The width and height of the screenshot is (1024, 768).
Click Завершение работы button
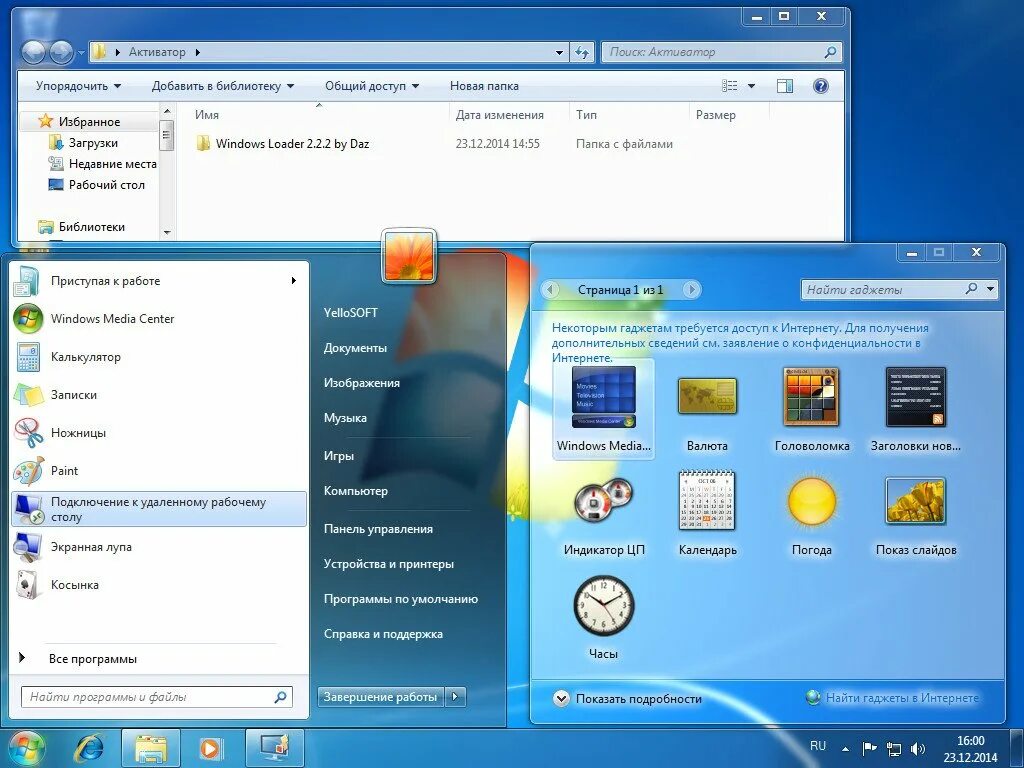pyautogui.click(x=380, y=697)
